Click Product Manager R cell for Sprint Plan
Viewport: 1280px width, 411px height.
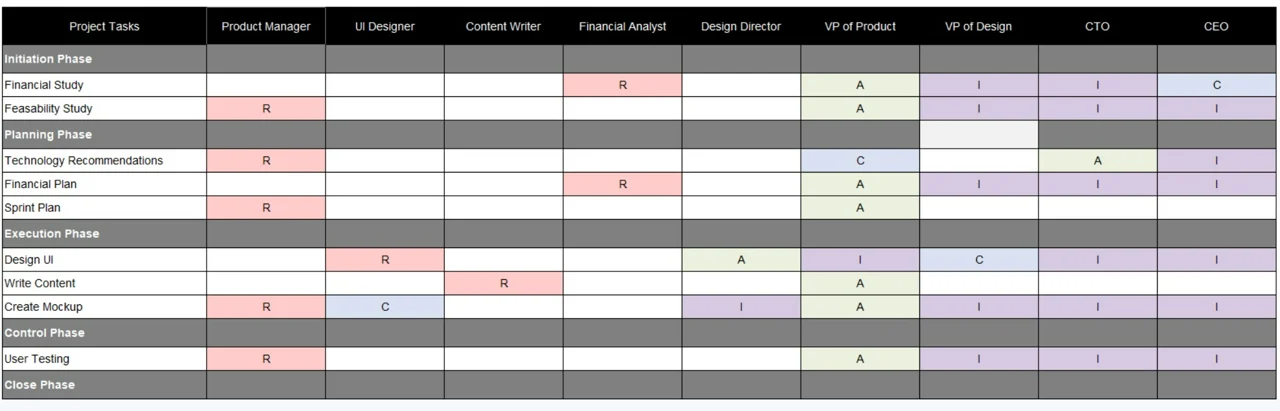pos(266,208)
